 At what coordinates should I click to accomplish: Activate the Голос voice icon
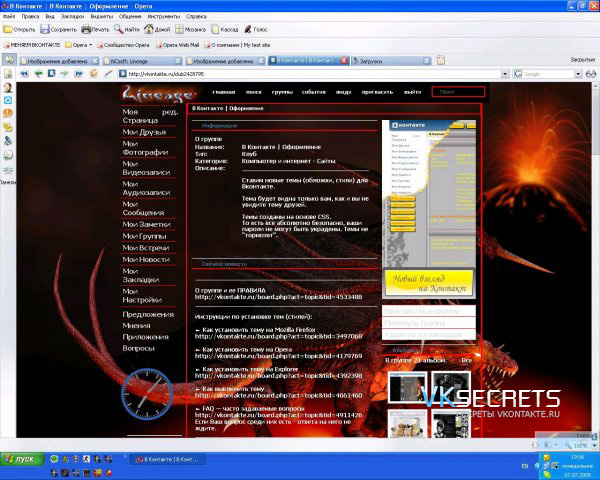tap(248, 29)
